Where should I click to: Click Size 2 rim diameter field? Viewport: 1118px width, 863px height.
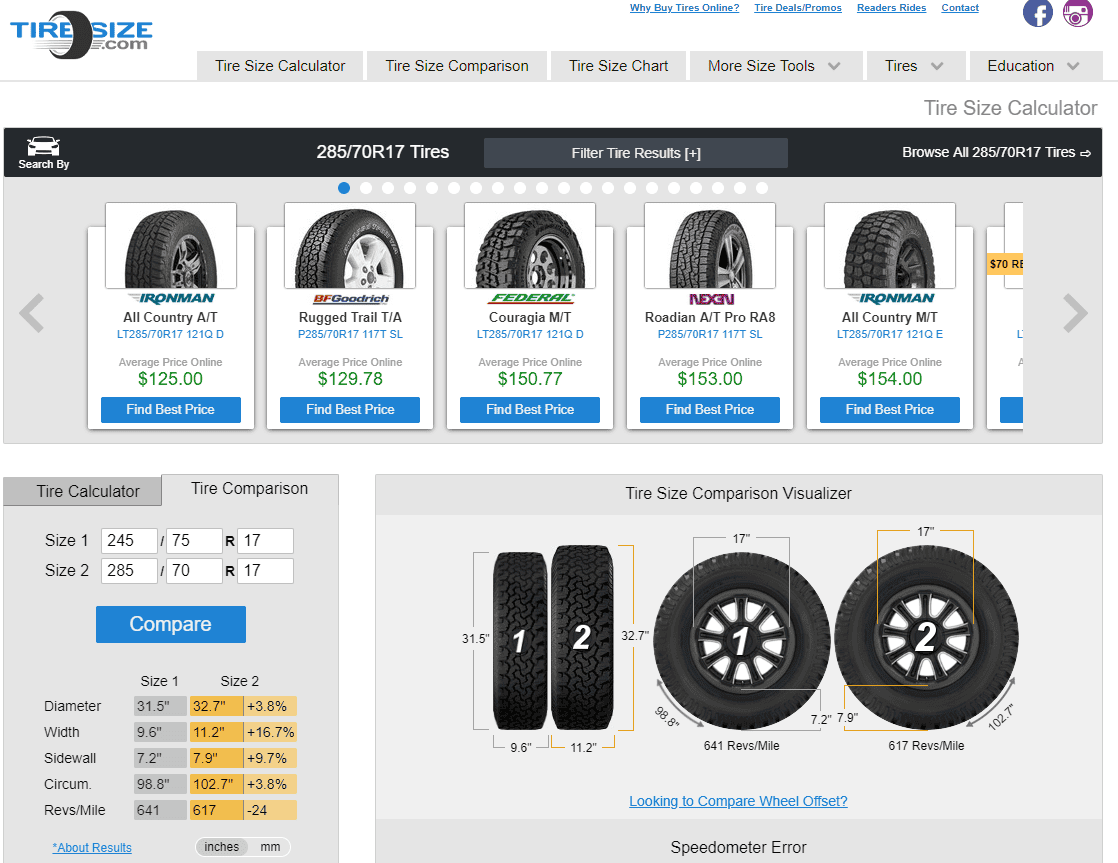(265, 571)
